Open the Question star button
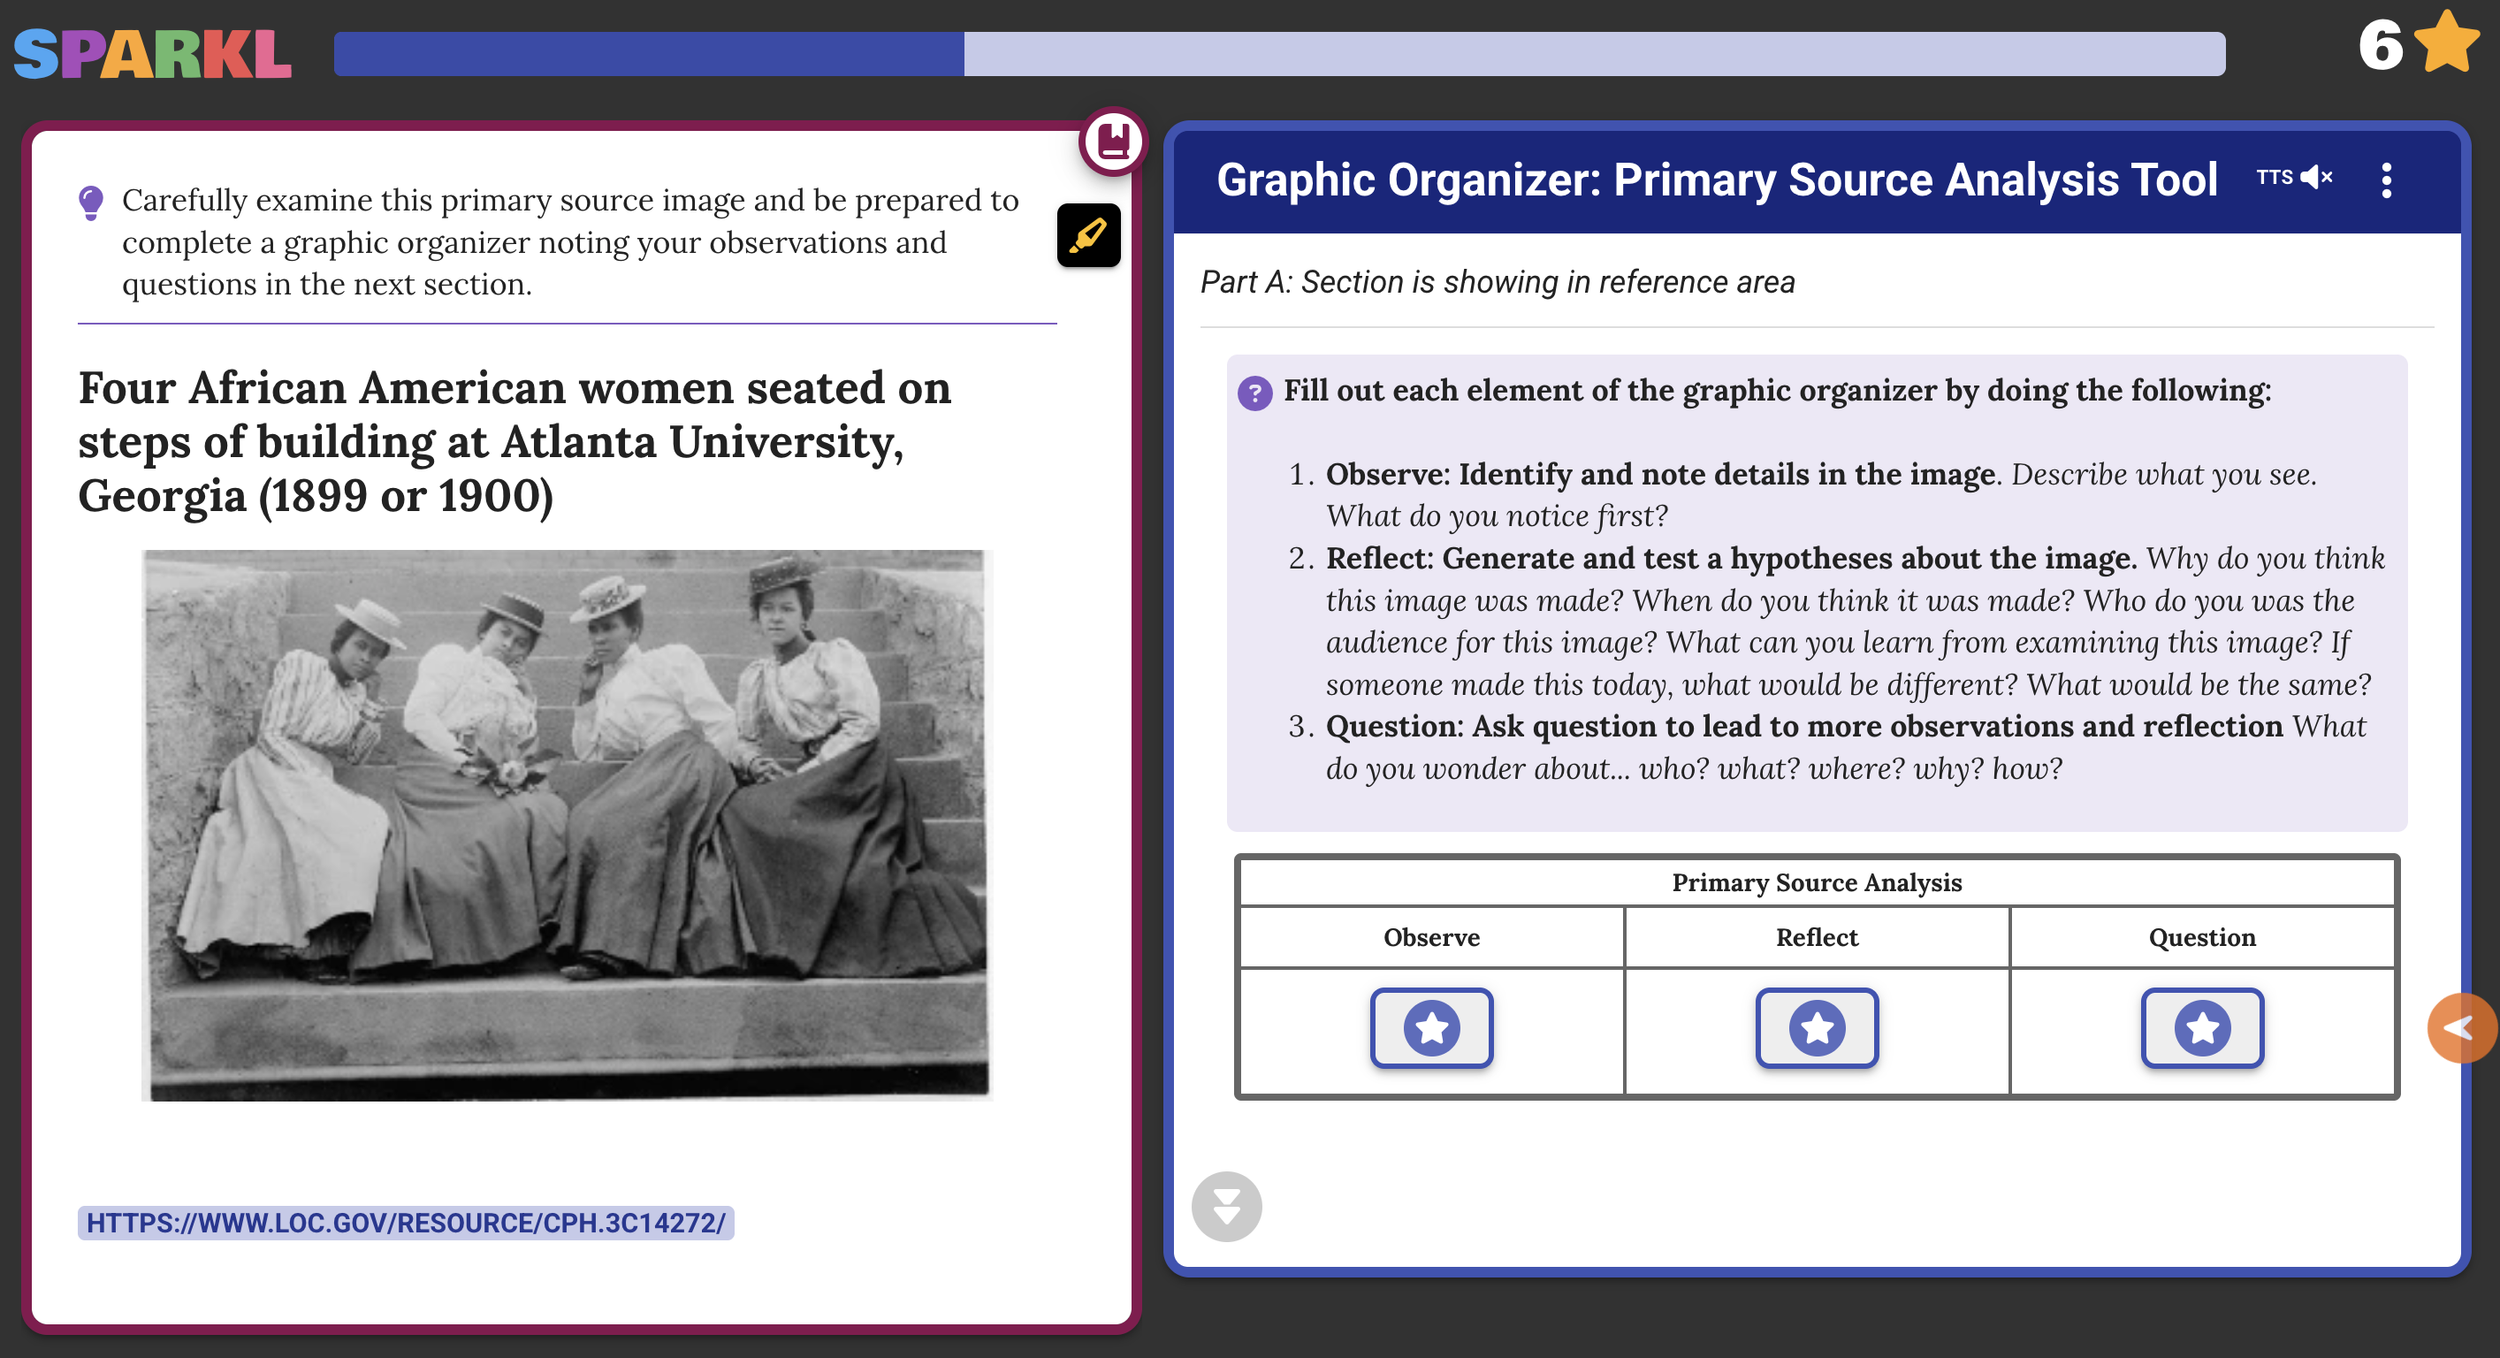2500x1358 pixels. [2201, 1027]
